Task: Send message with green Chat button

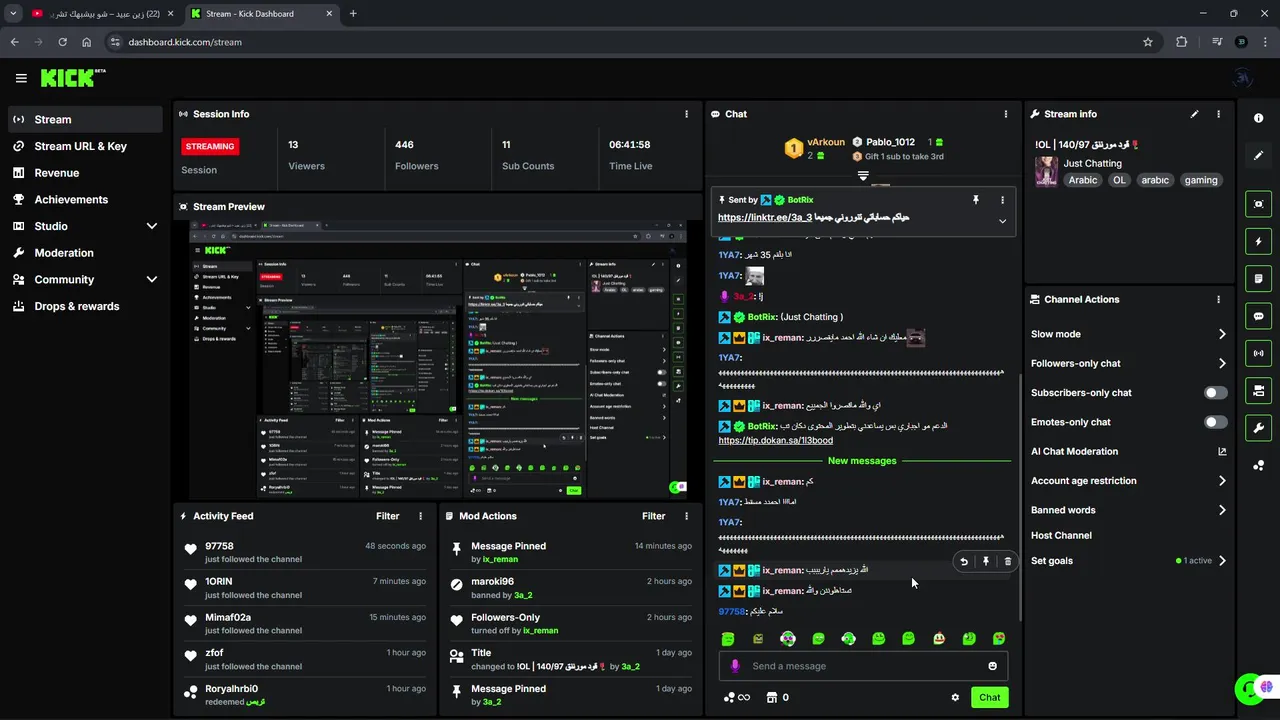Action: coord(989,698)
